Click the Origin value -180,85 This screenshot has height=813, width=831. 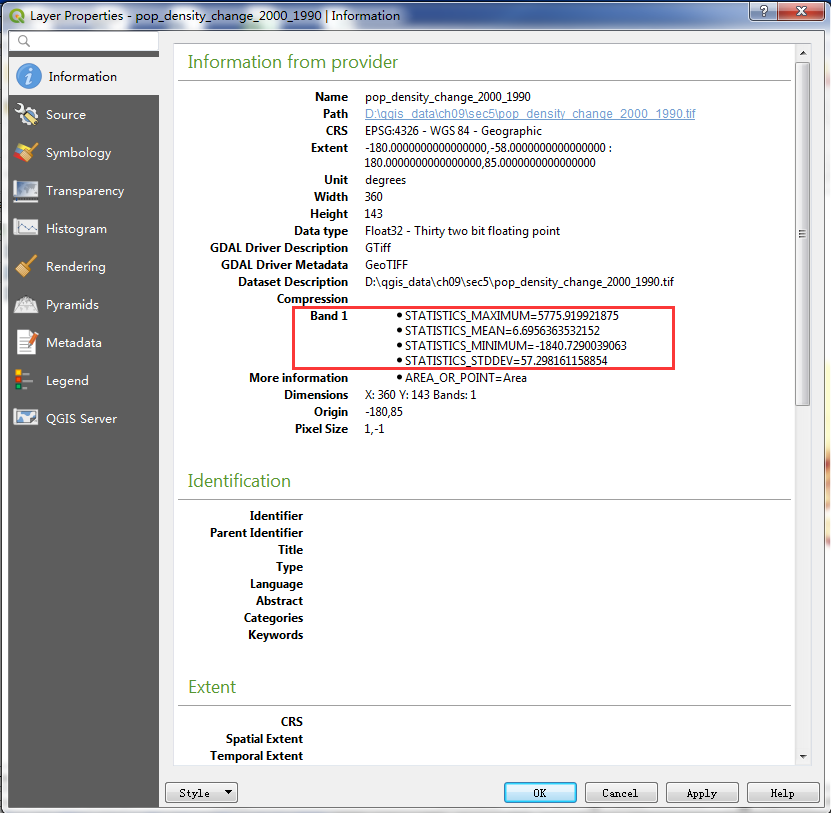click(x=383, y=412)
